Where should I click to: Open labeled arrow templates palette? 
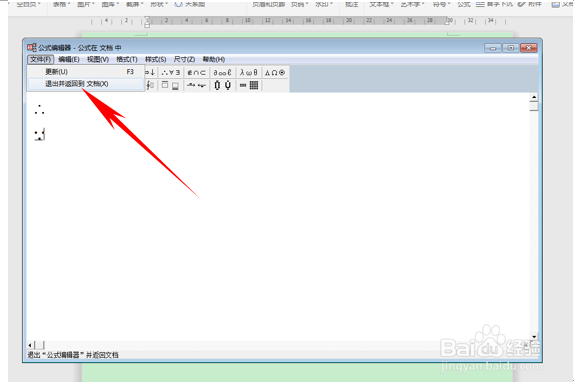[x=197, y=85]
